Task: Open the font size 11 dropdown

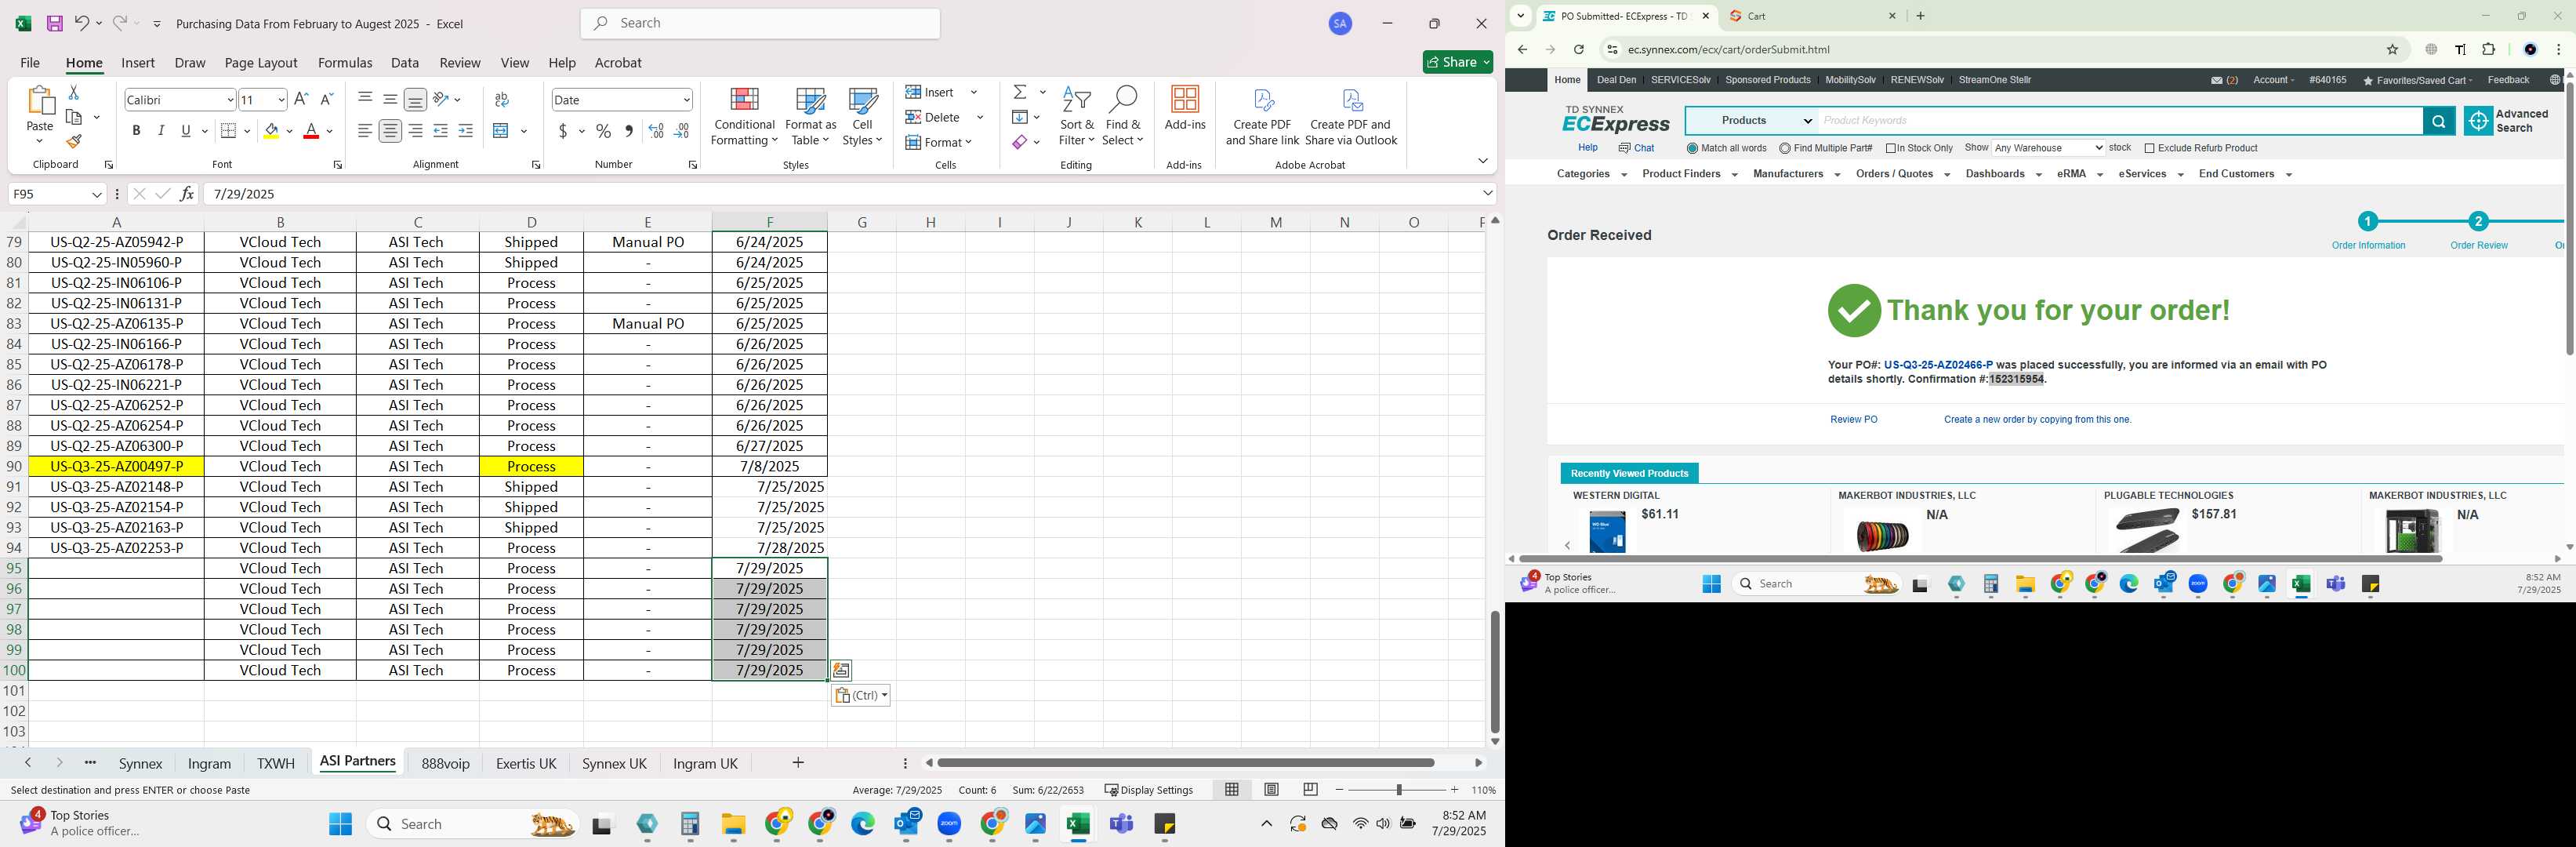Action: [281, 100]
